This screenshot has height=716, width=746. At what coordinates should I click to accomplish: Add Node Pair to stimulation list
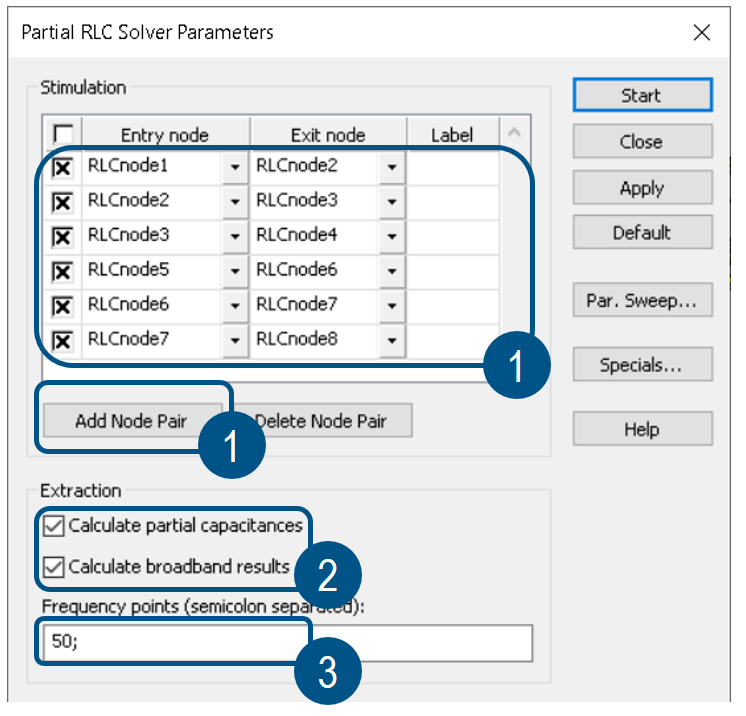click(133, 421)
